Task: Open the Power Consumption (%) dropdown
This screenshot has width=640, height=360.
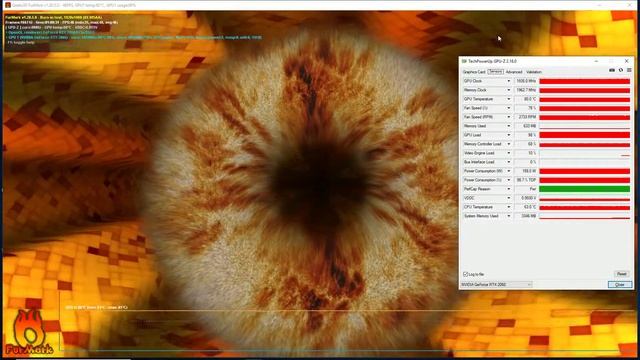Action: pos(509,180)
